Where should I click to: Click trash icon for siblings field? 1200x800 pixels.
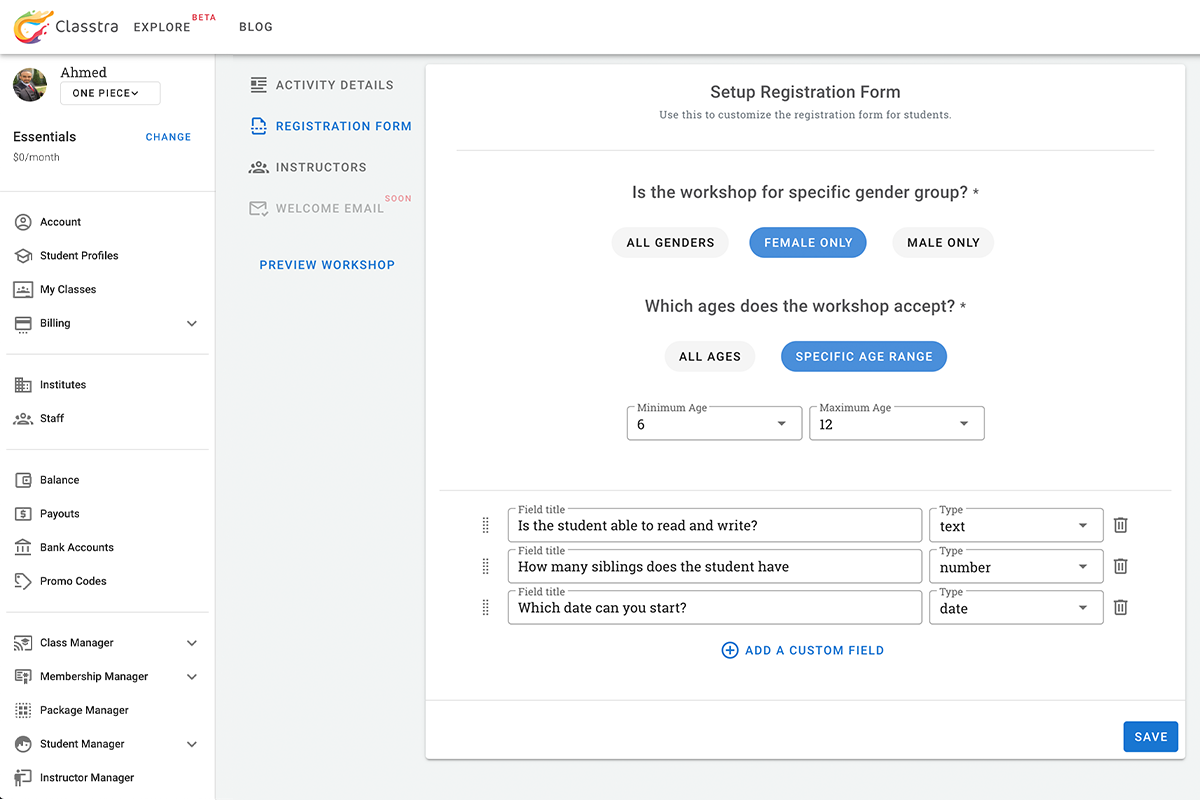1121,566
